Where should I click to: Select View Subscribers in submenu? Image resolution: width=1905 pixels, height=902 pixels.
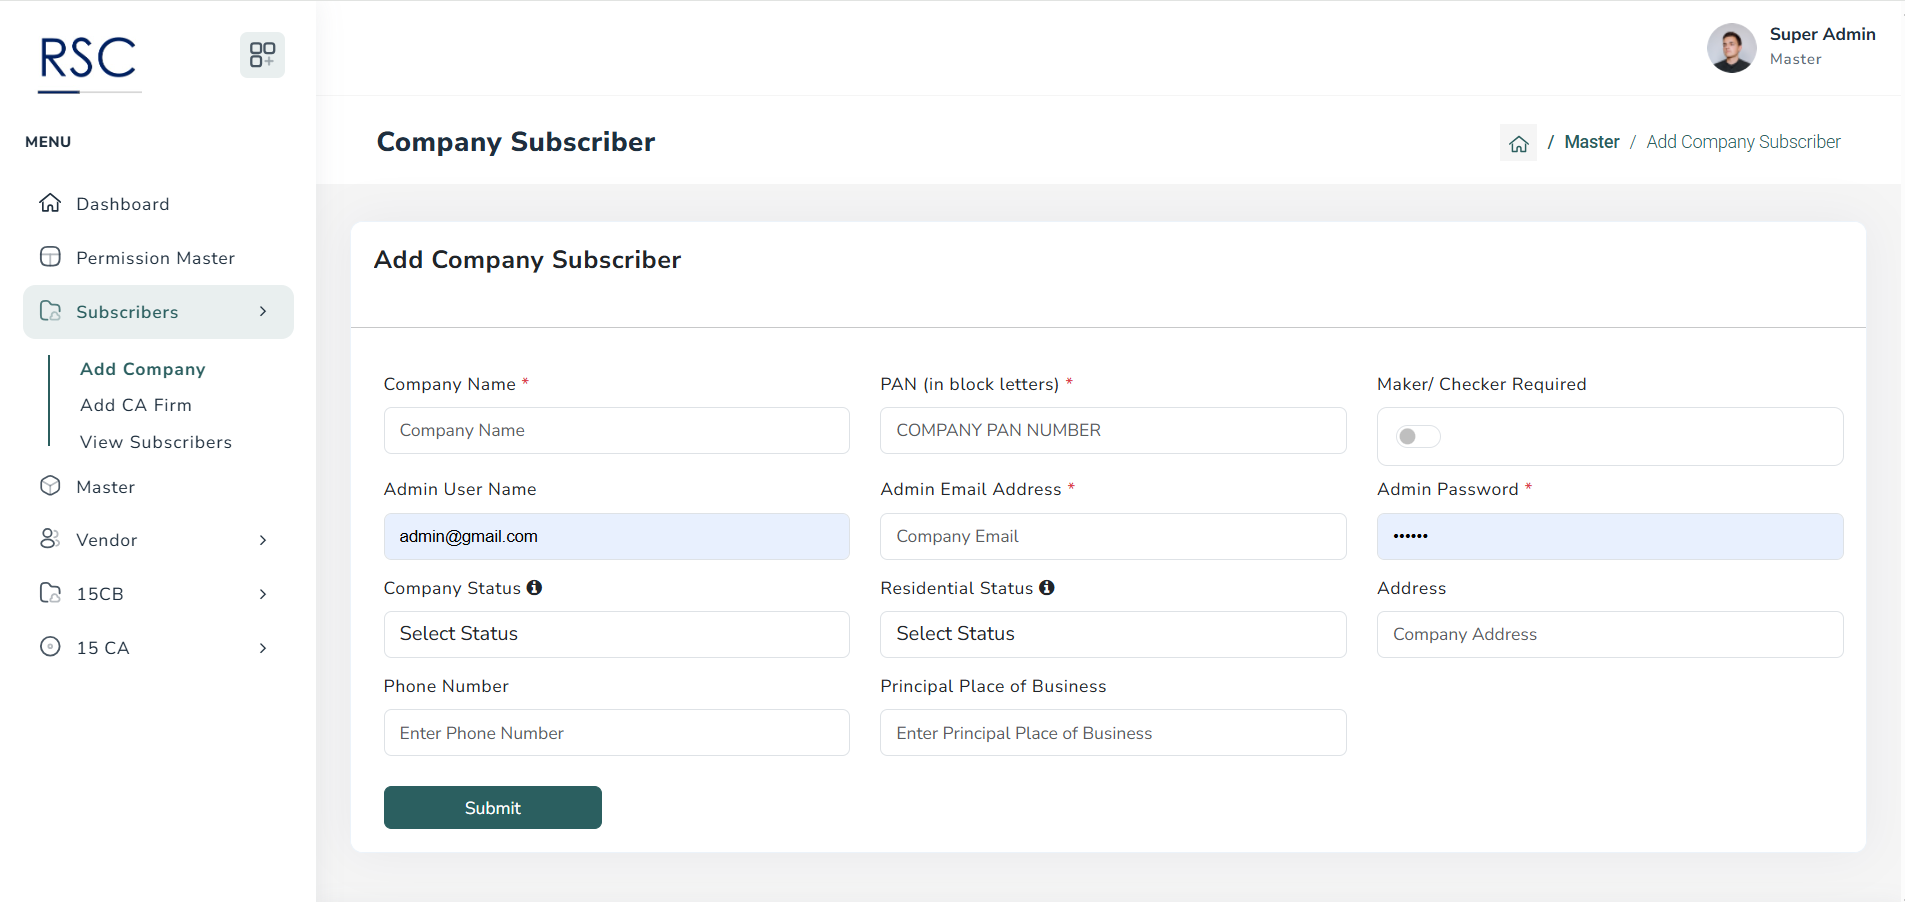pos(156,442)
